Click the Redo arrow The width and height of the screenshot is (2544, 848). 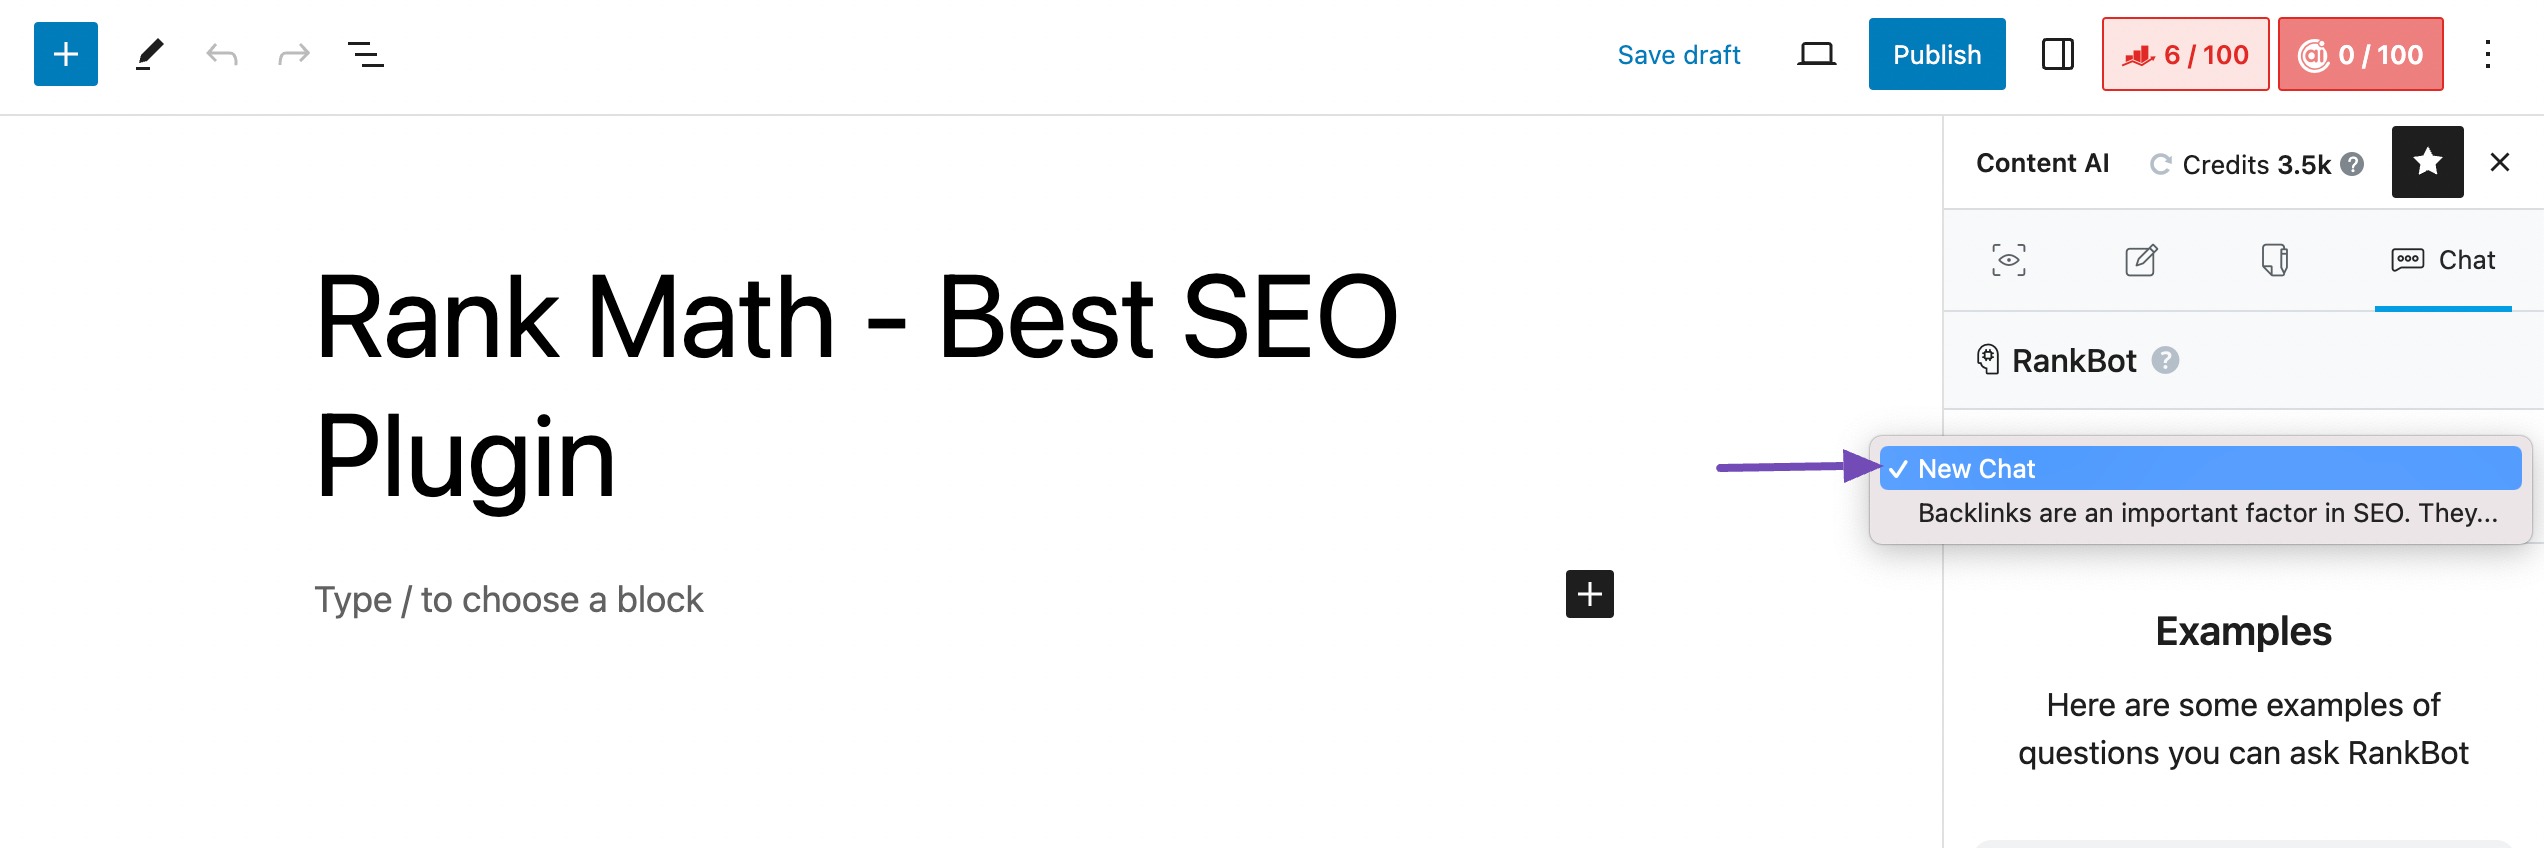coord(294,54)
